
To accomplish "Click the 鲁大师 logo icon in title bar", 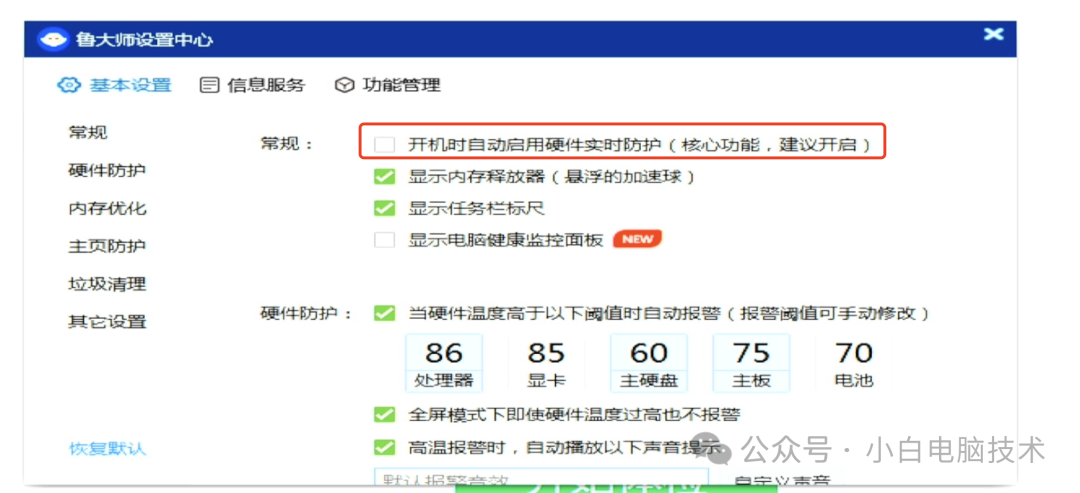I will pyautogui.click(x=53, y=39).
